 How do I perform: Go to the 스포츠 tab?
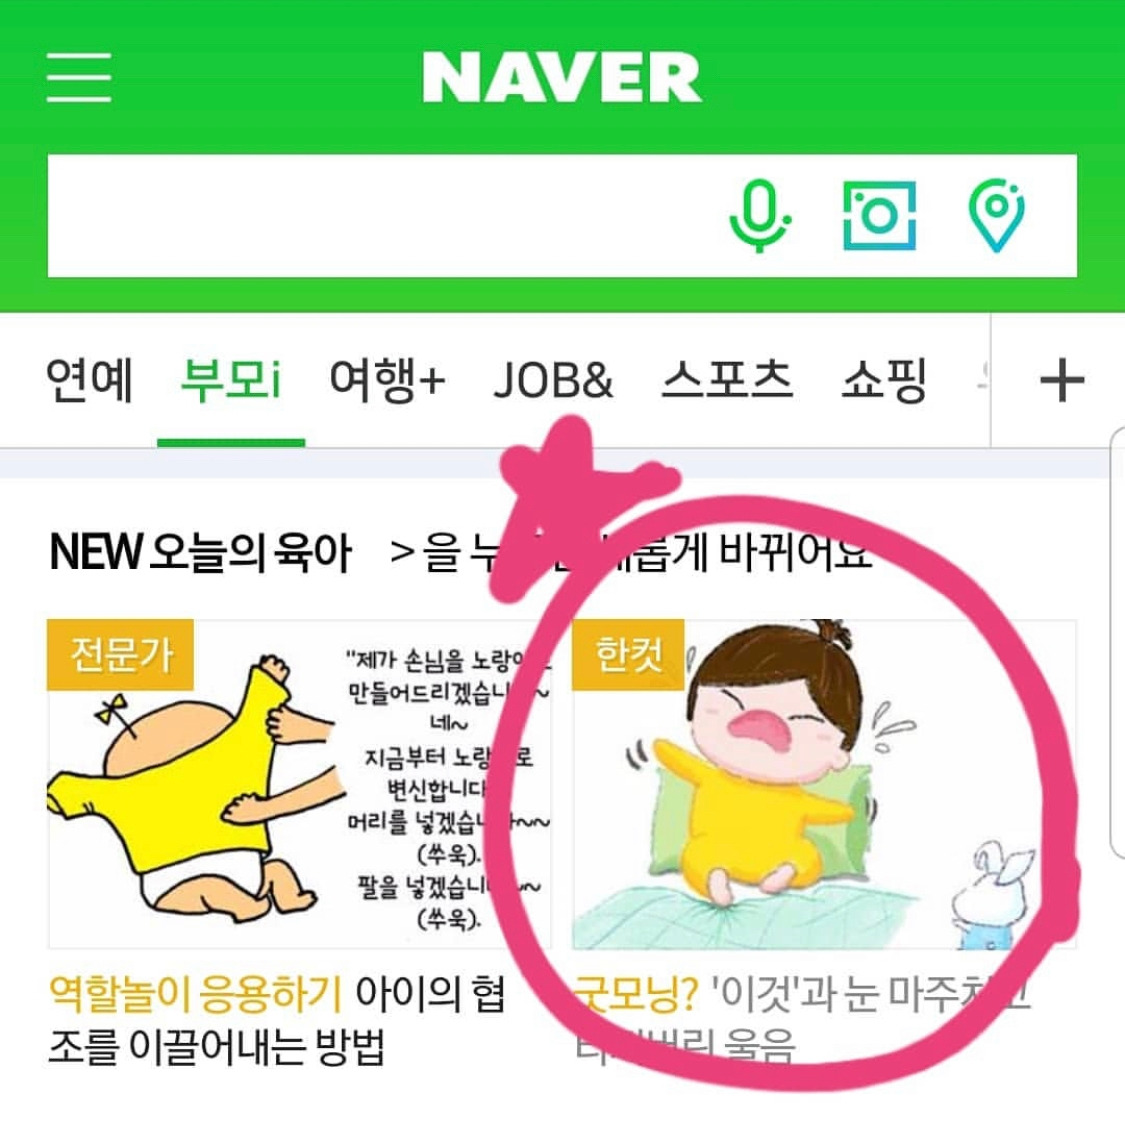(727, 380)
